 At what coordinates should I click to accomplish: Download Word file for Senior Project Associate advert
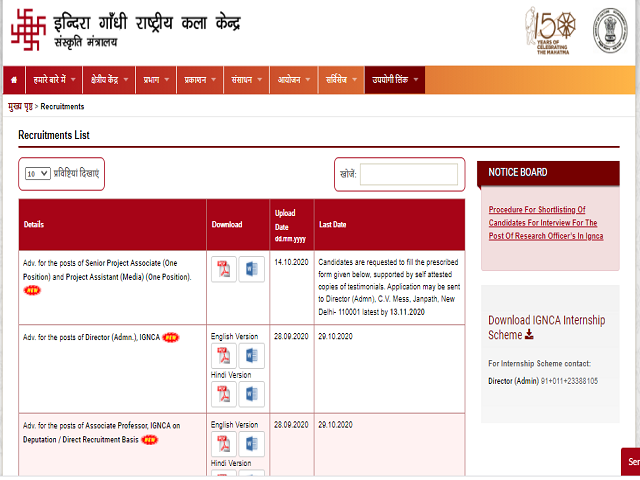coord(251,269)
